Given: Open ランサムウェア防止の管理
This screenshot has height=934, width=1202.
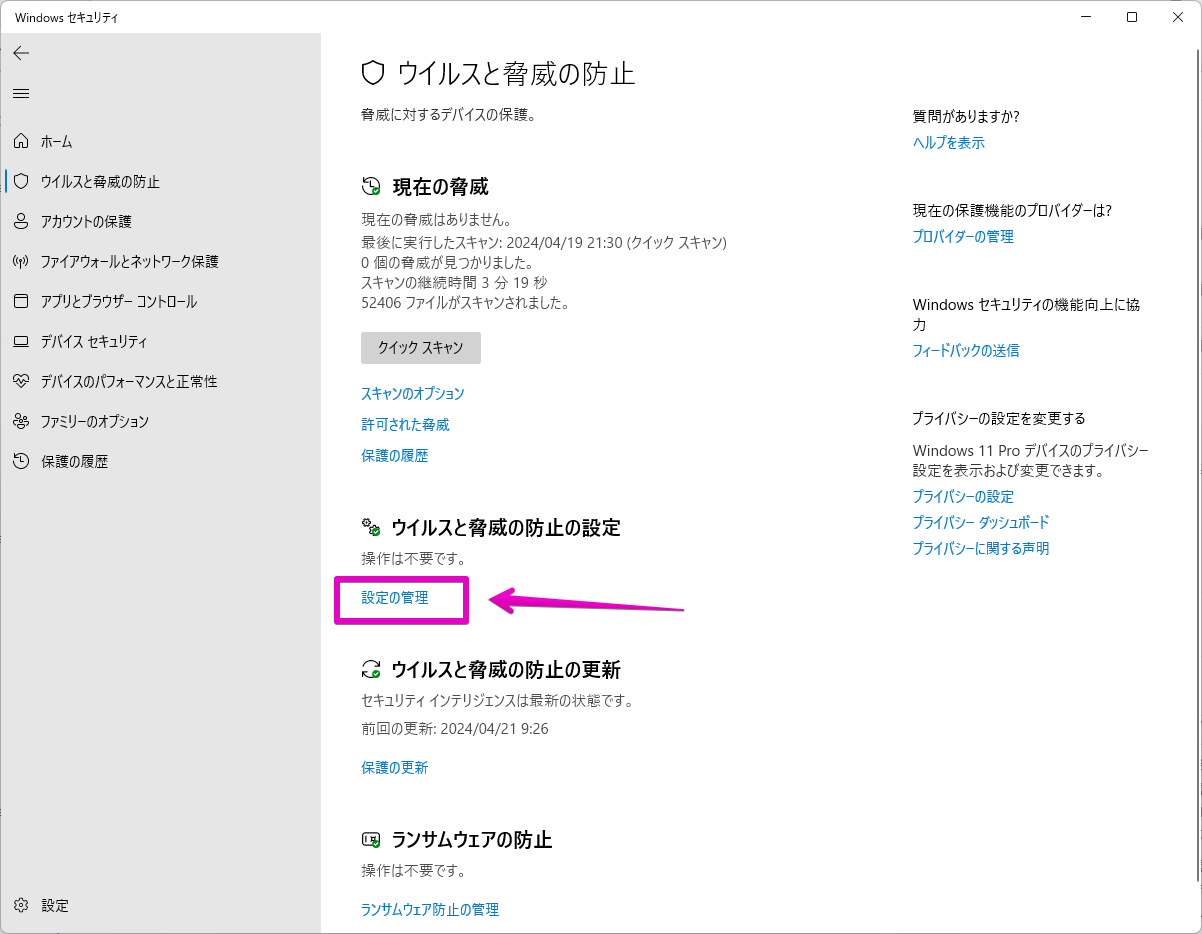Looking at the screenshot, I should pos(430,909).
